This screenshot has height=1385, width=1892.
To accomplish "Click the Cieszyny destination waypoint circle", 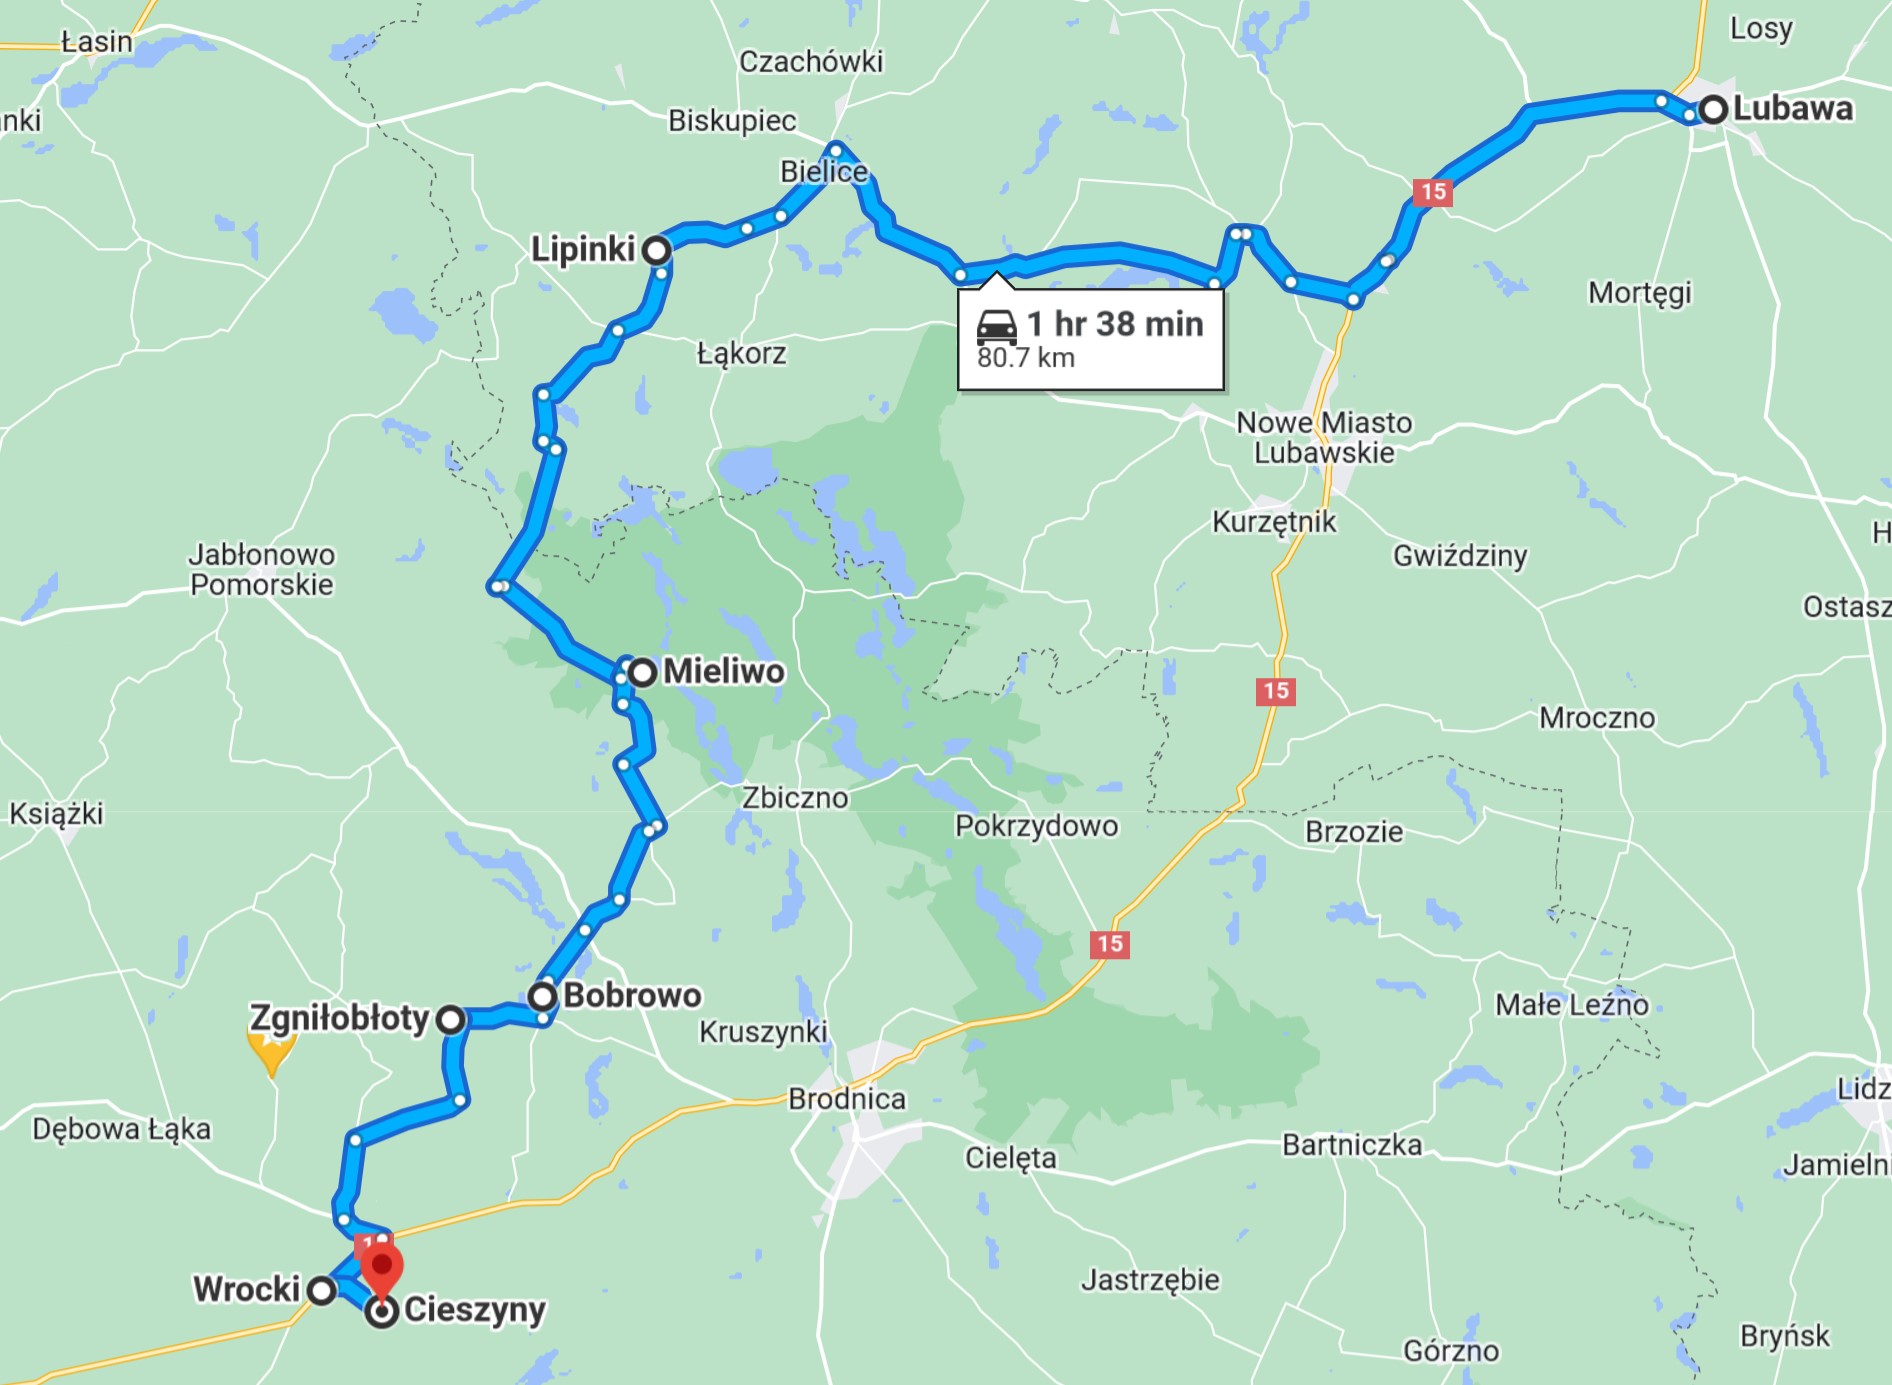I will coord(382,1312).
